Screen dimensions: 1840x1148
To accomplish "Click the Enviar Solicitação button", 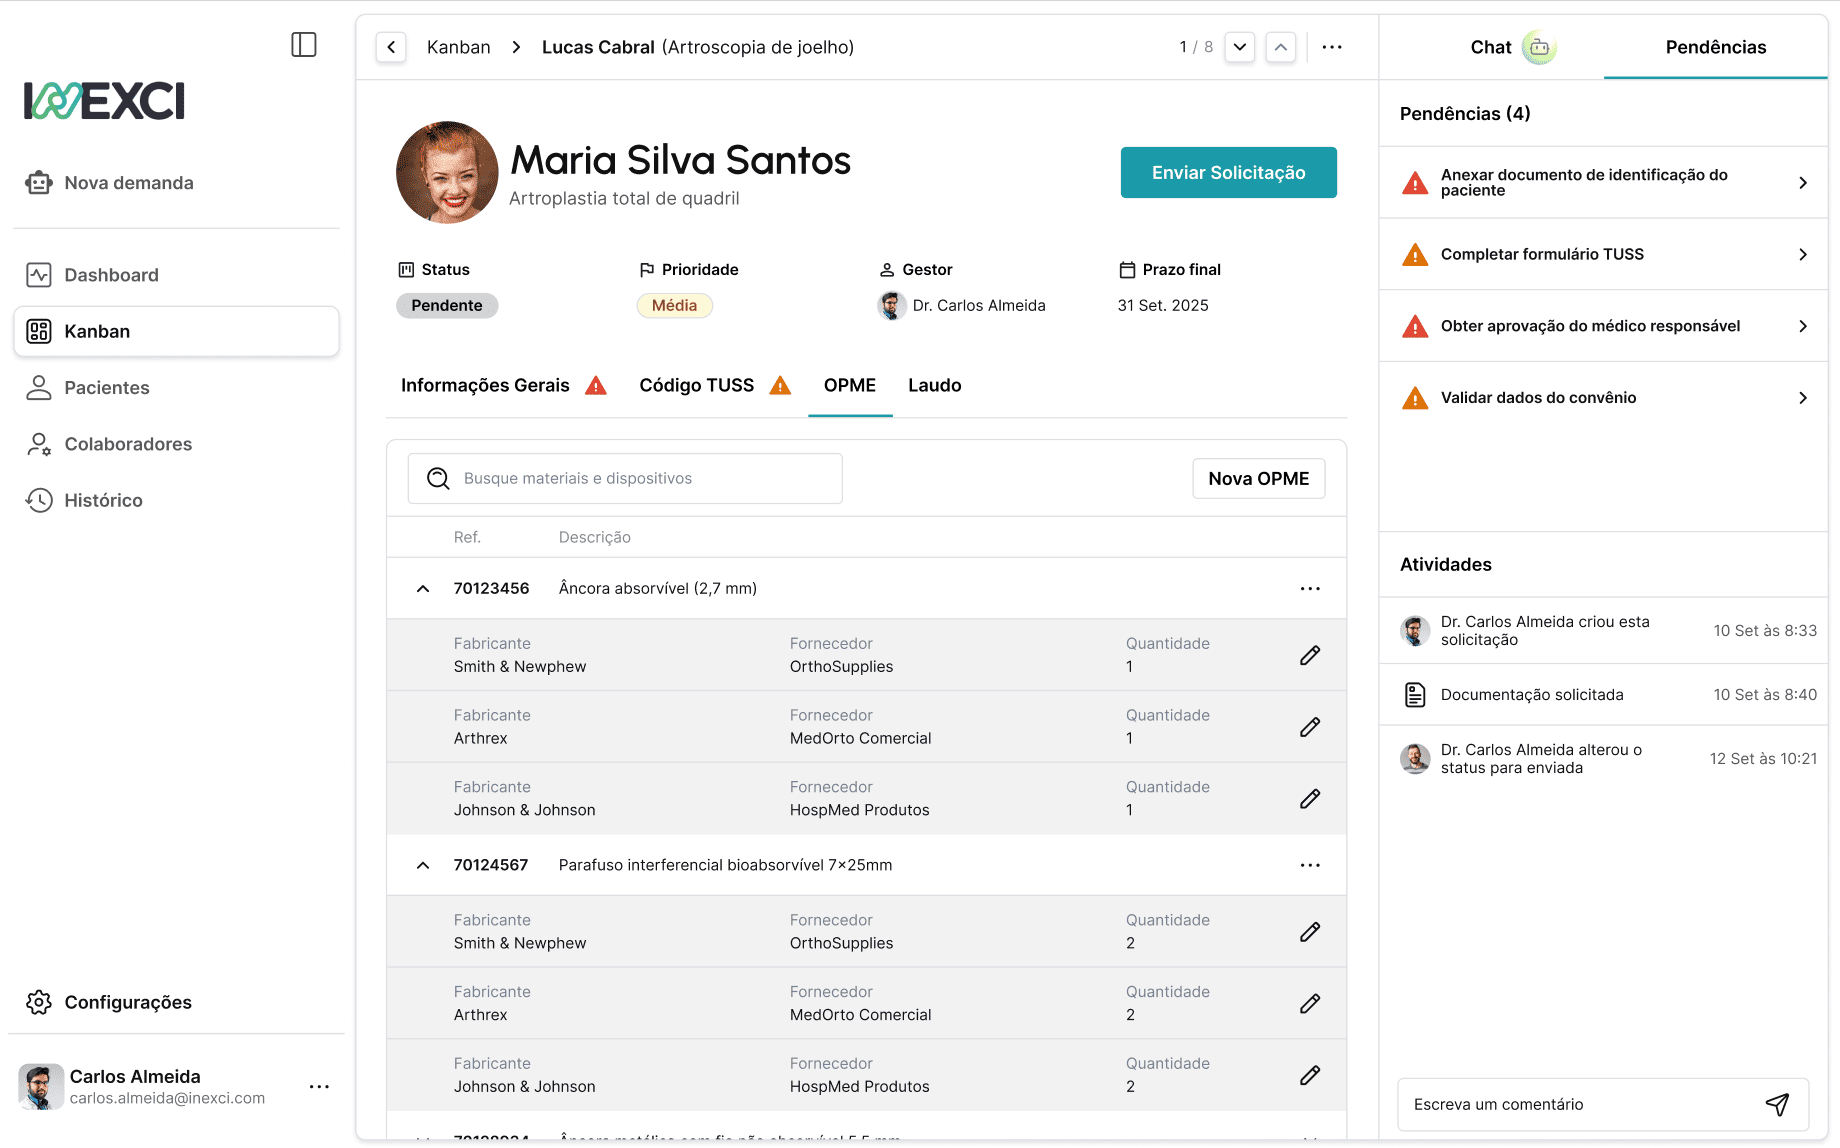I will (x=1228, y=173).
